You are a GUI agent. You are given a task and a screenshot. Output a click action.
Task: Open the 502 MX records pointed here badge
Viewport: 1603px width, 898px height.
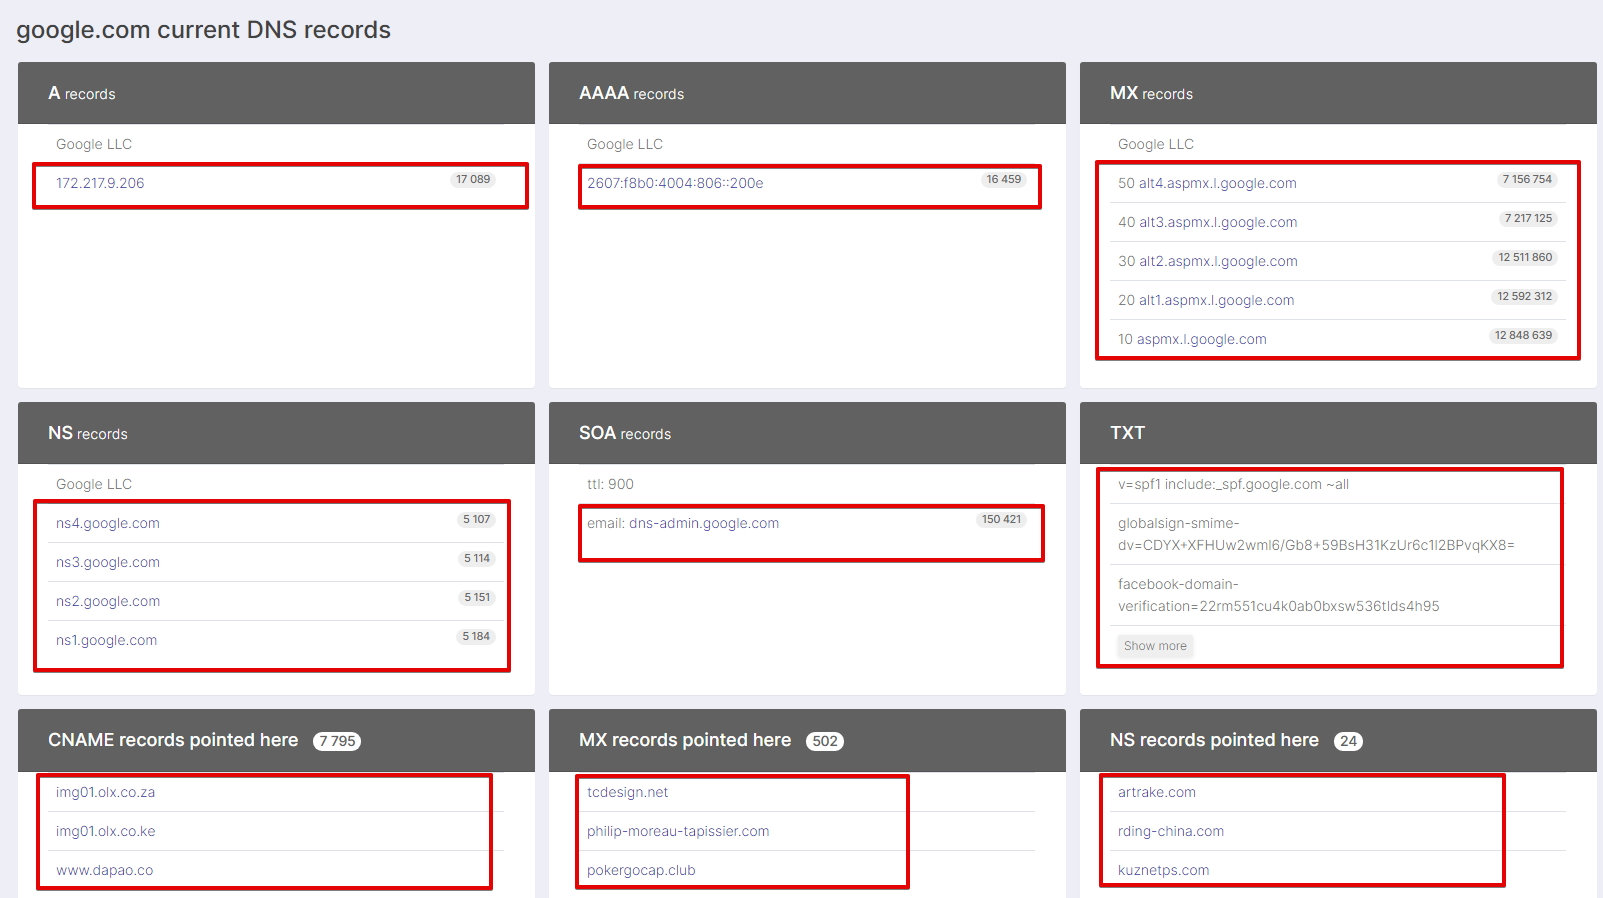pyautogui.click(x=825, y=741)
